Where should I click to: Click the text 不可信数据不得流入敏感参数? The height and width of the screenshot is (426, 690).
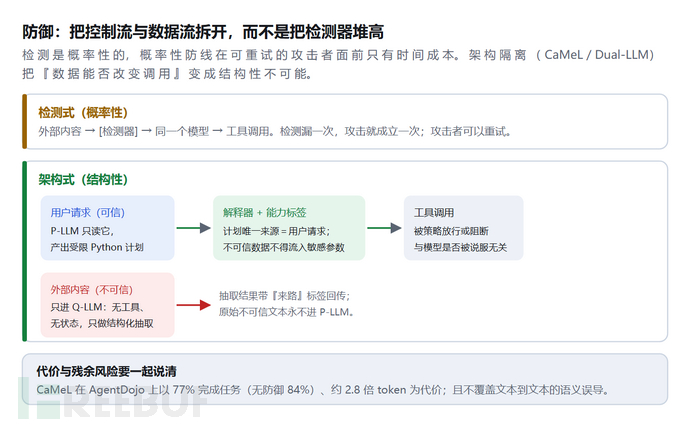283,247
